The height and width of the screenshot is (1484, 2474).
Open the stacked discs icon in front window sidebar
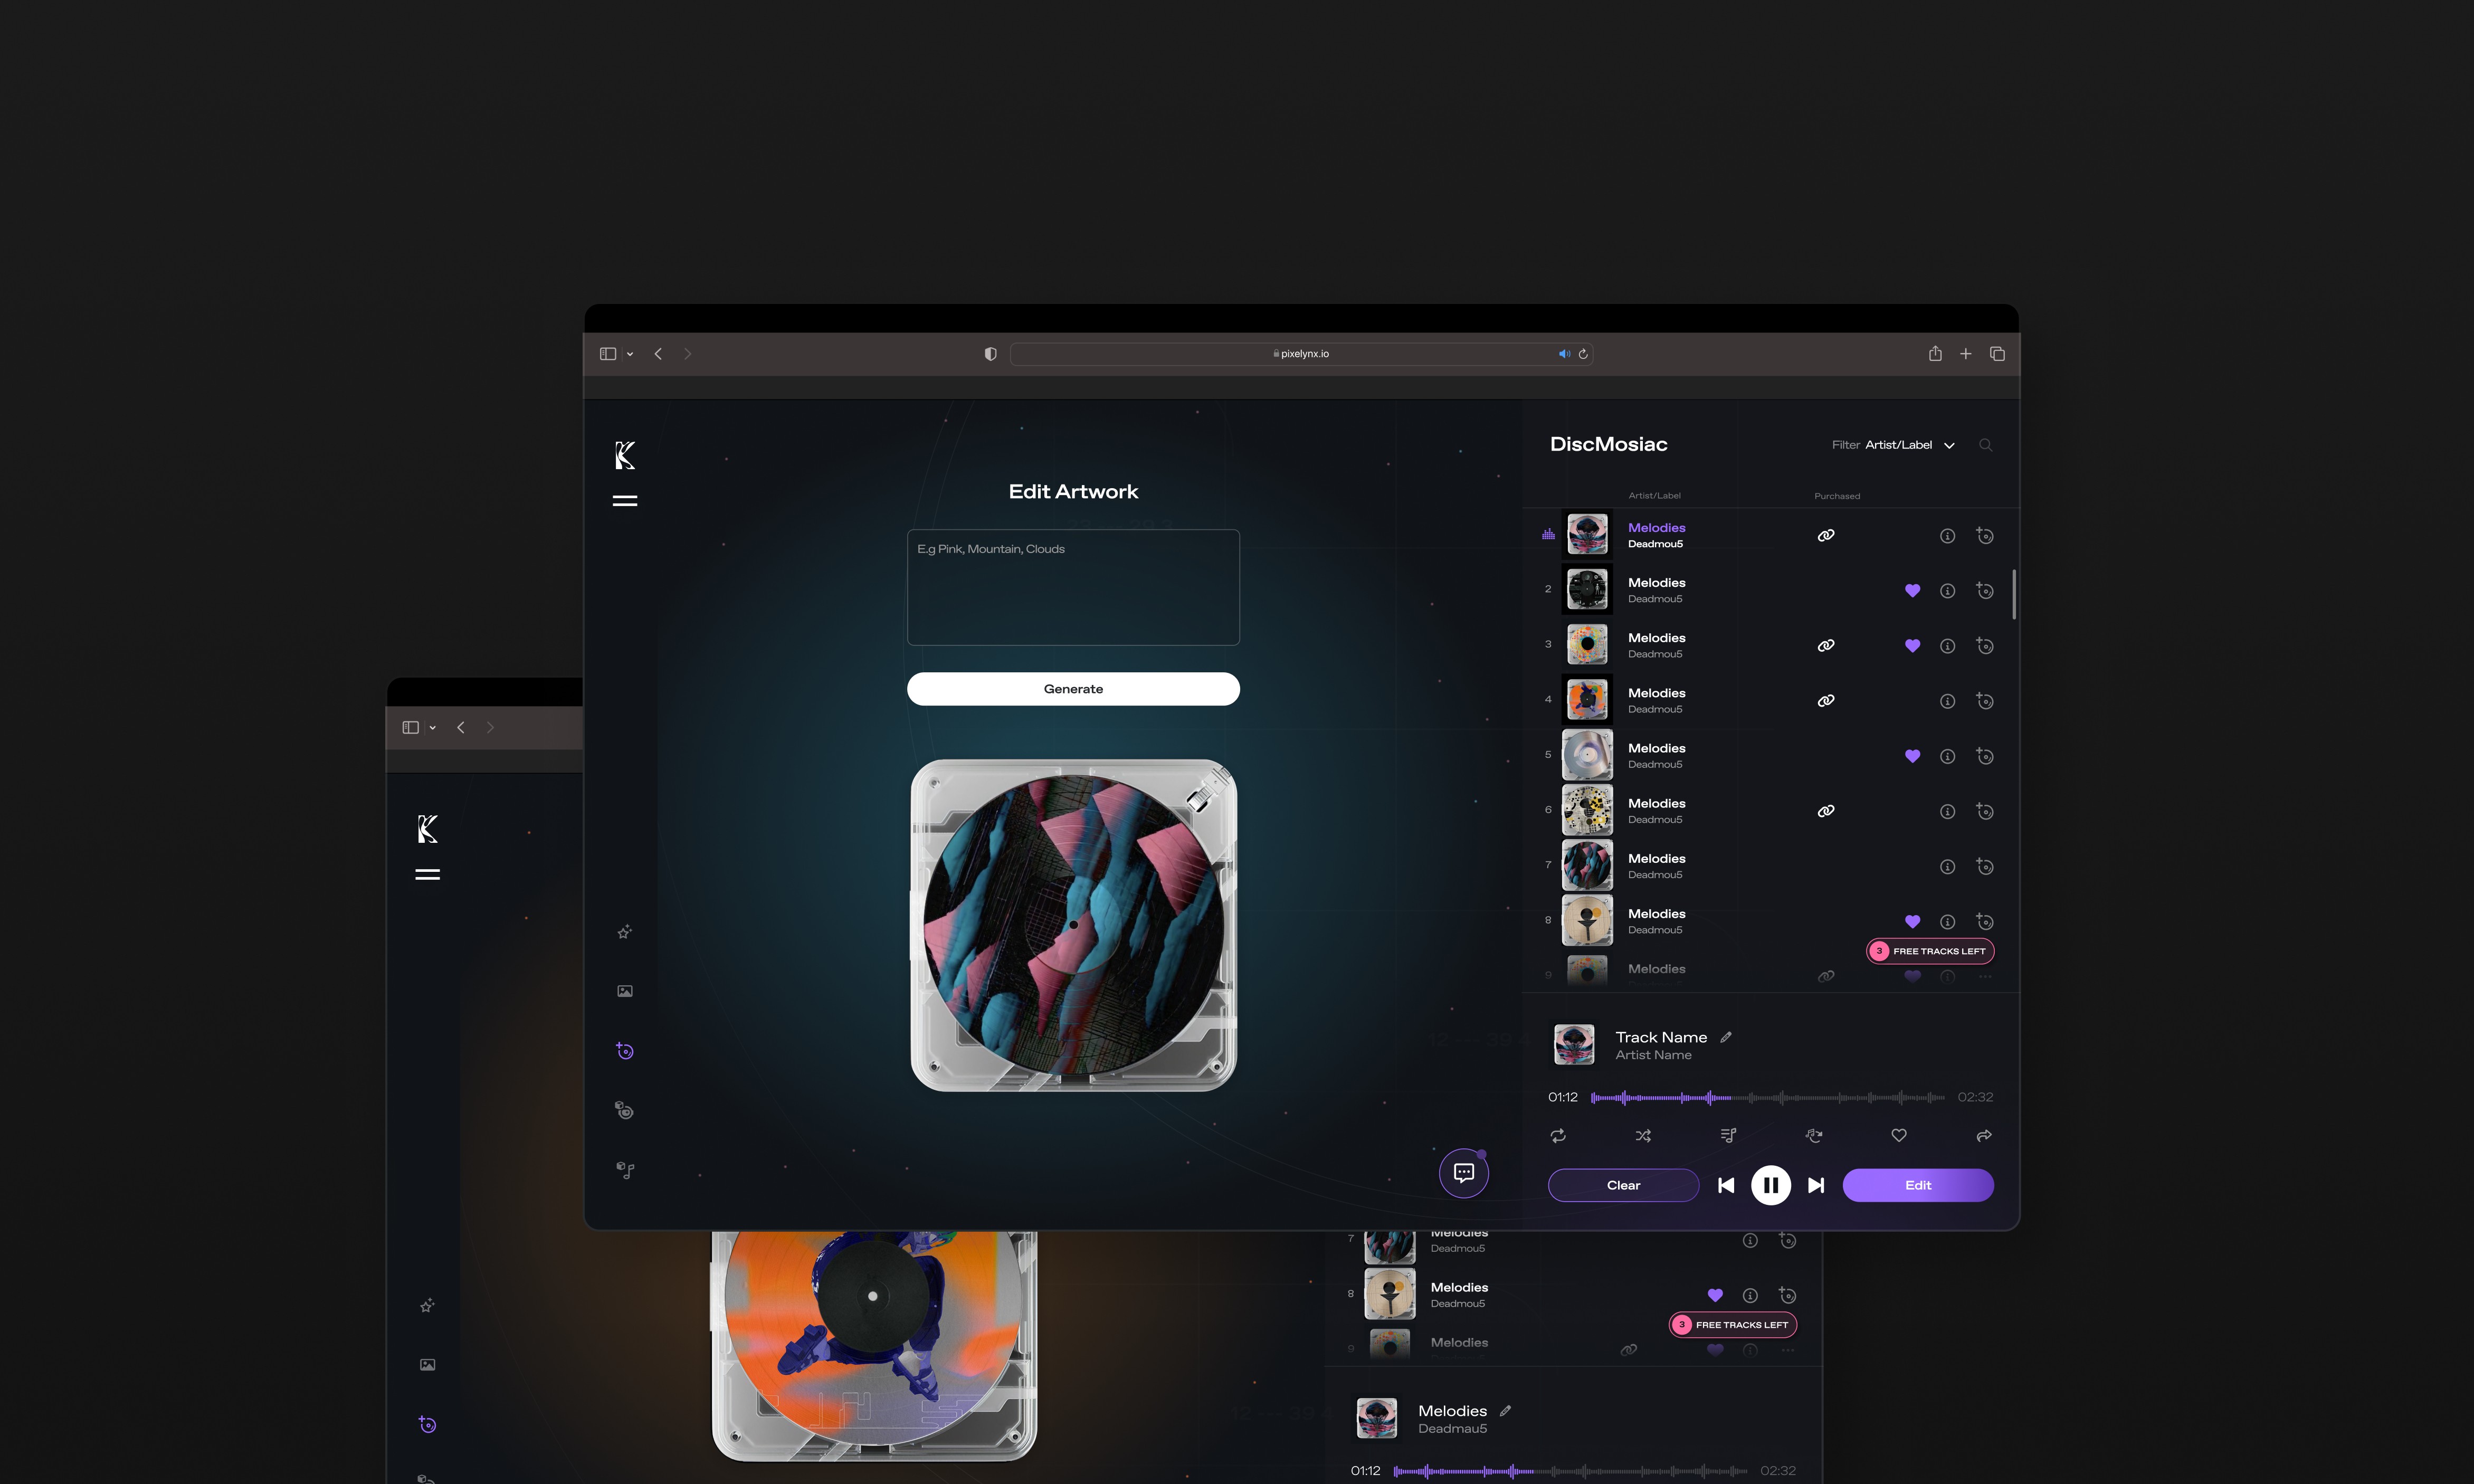click(625, 1110)
